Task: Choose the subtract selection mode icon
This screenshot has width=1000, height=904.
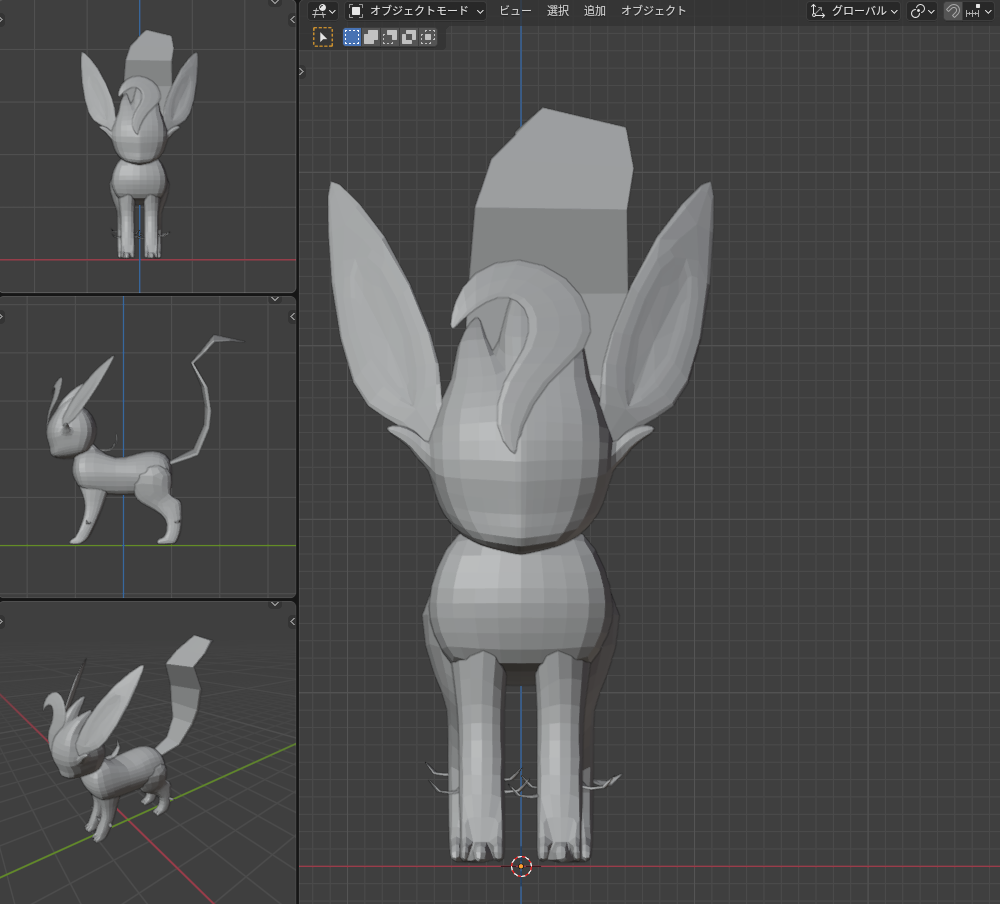Action: click(x=390, y=37)
